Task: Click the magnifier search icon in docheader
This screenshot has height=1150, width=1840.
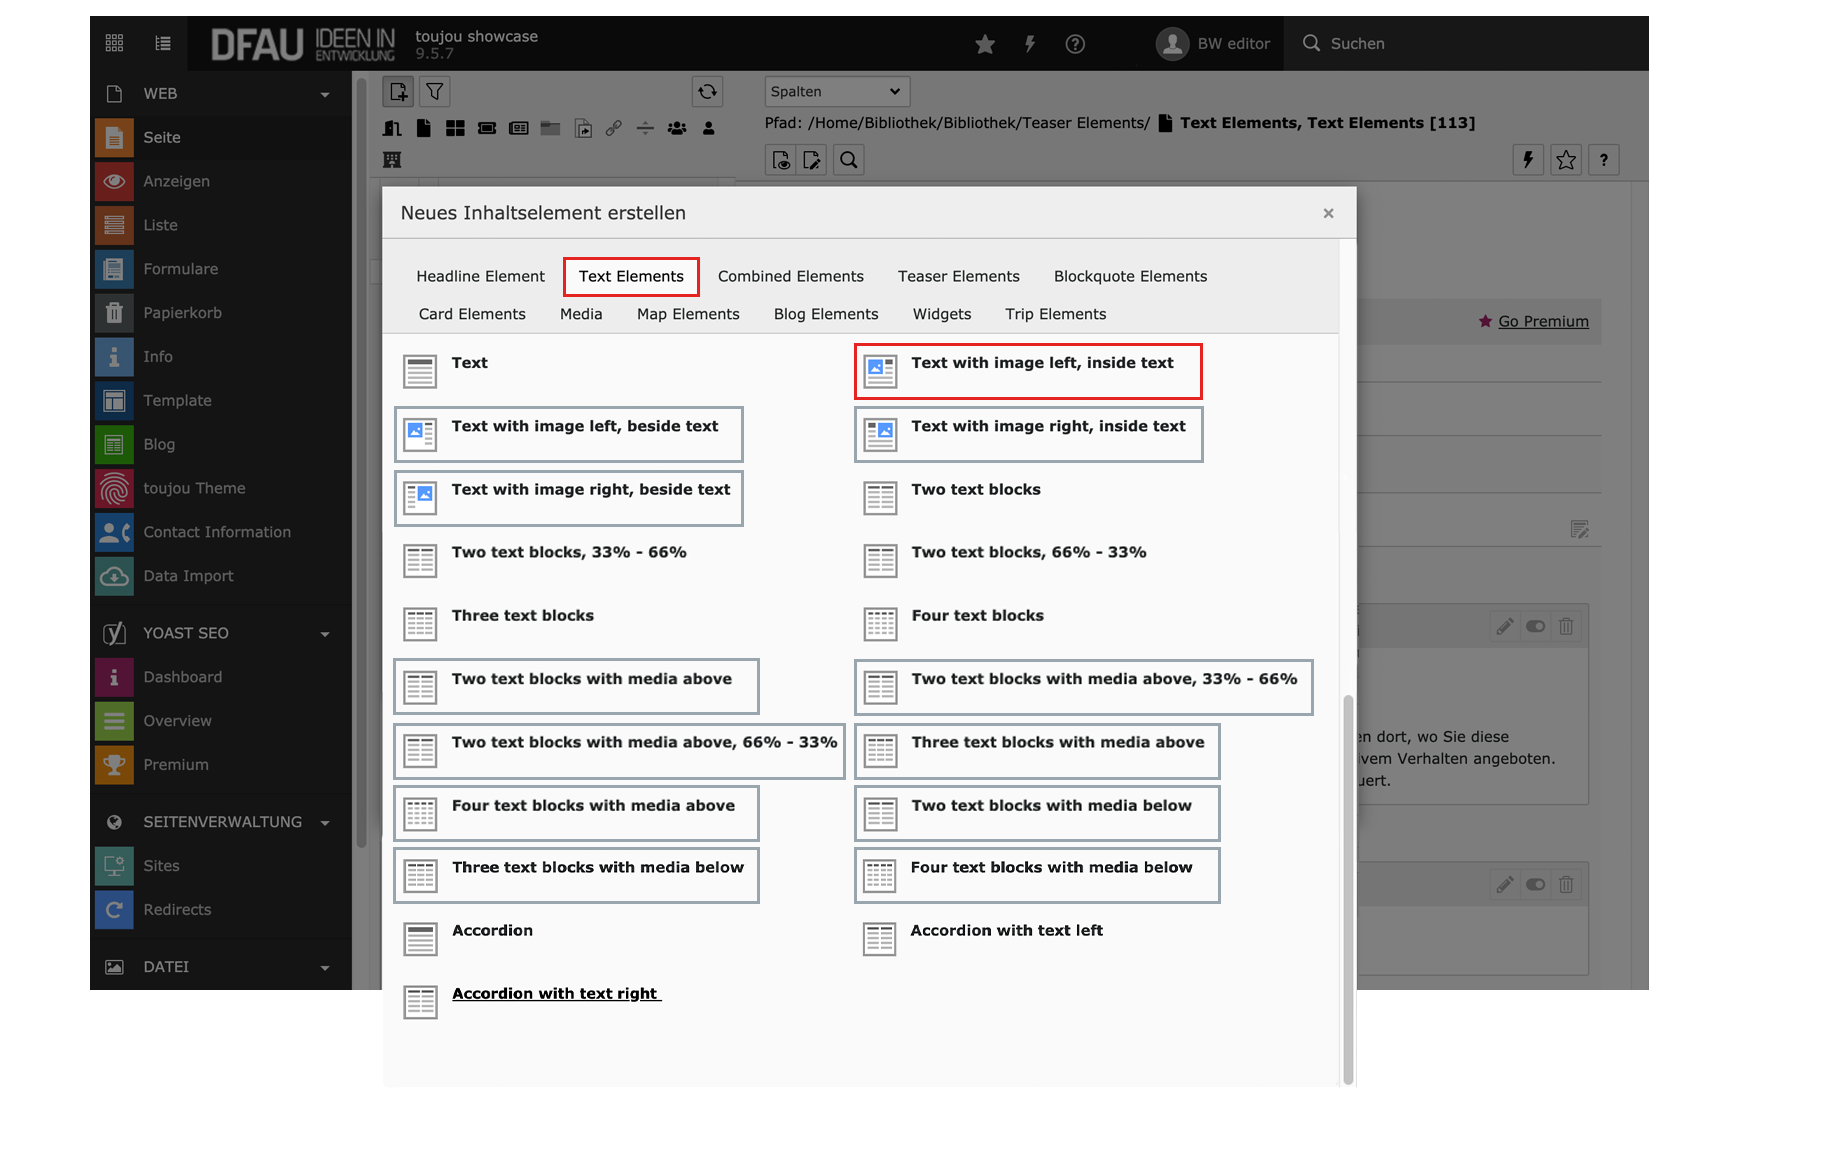Action: (849, 160)
